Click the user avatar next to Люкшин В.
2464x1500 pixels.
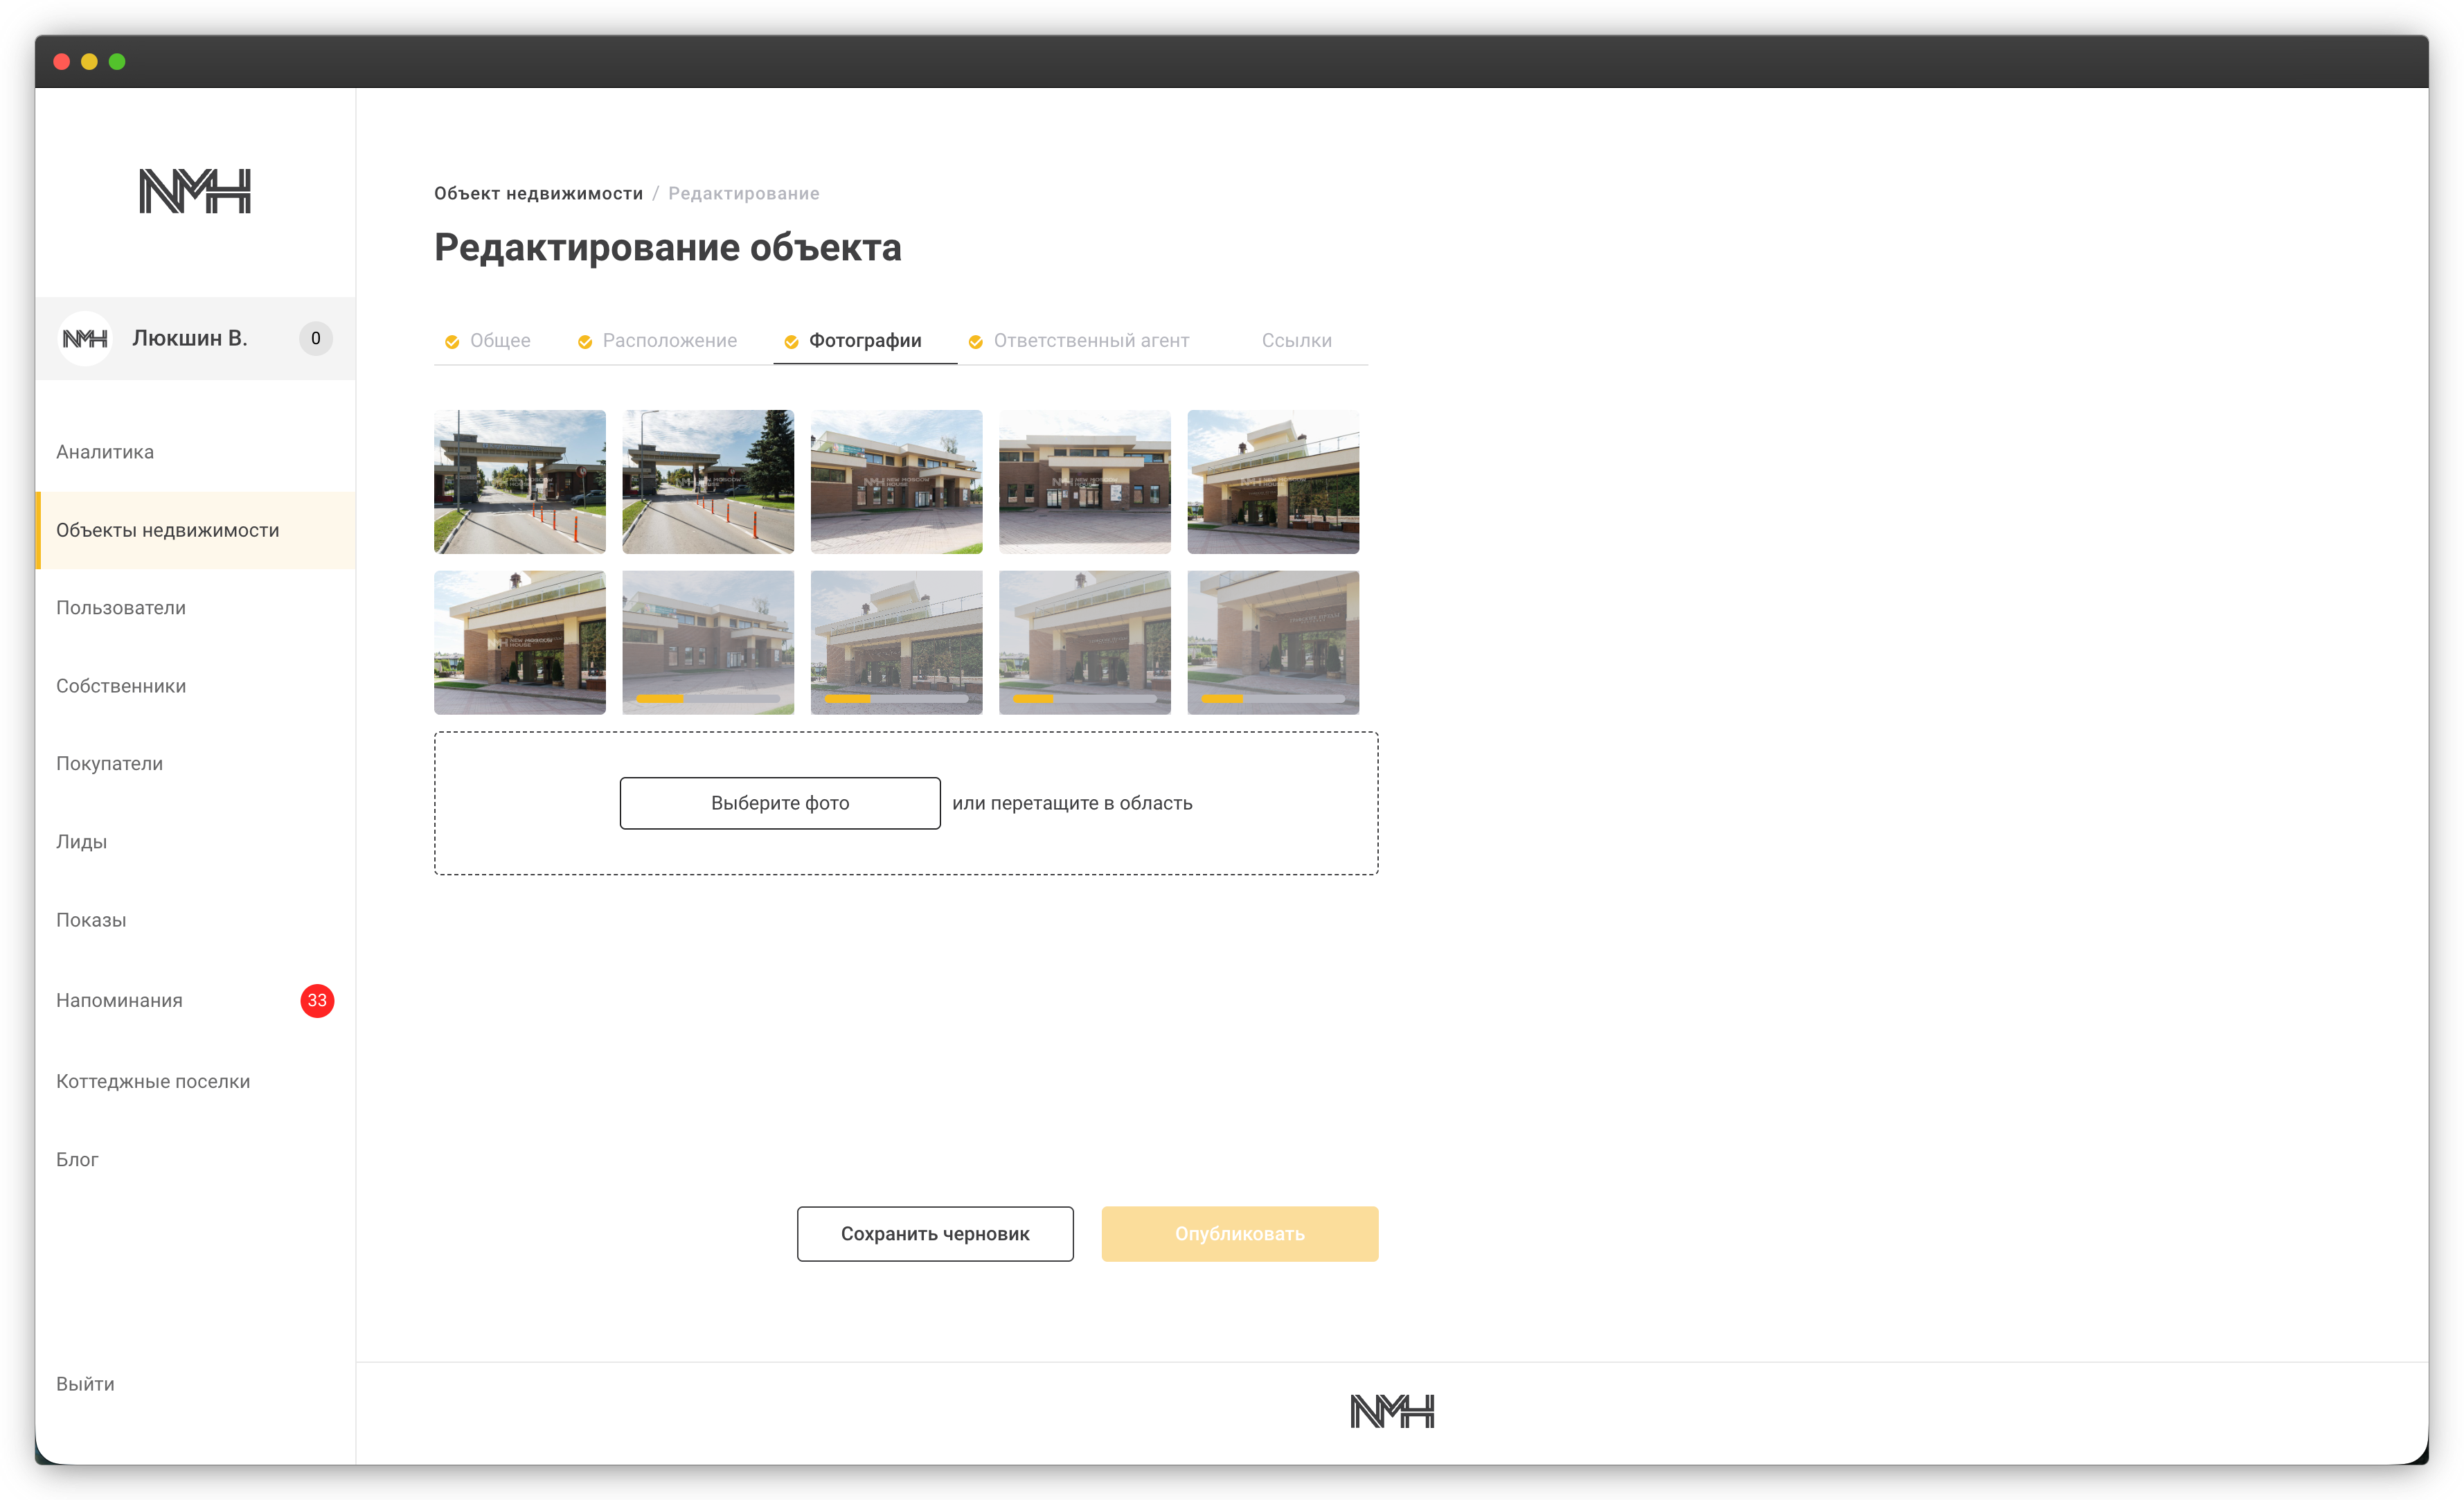tap(85, 339)
